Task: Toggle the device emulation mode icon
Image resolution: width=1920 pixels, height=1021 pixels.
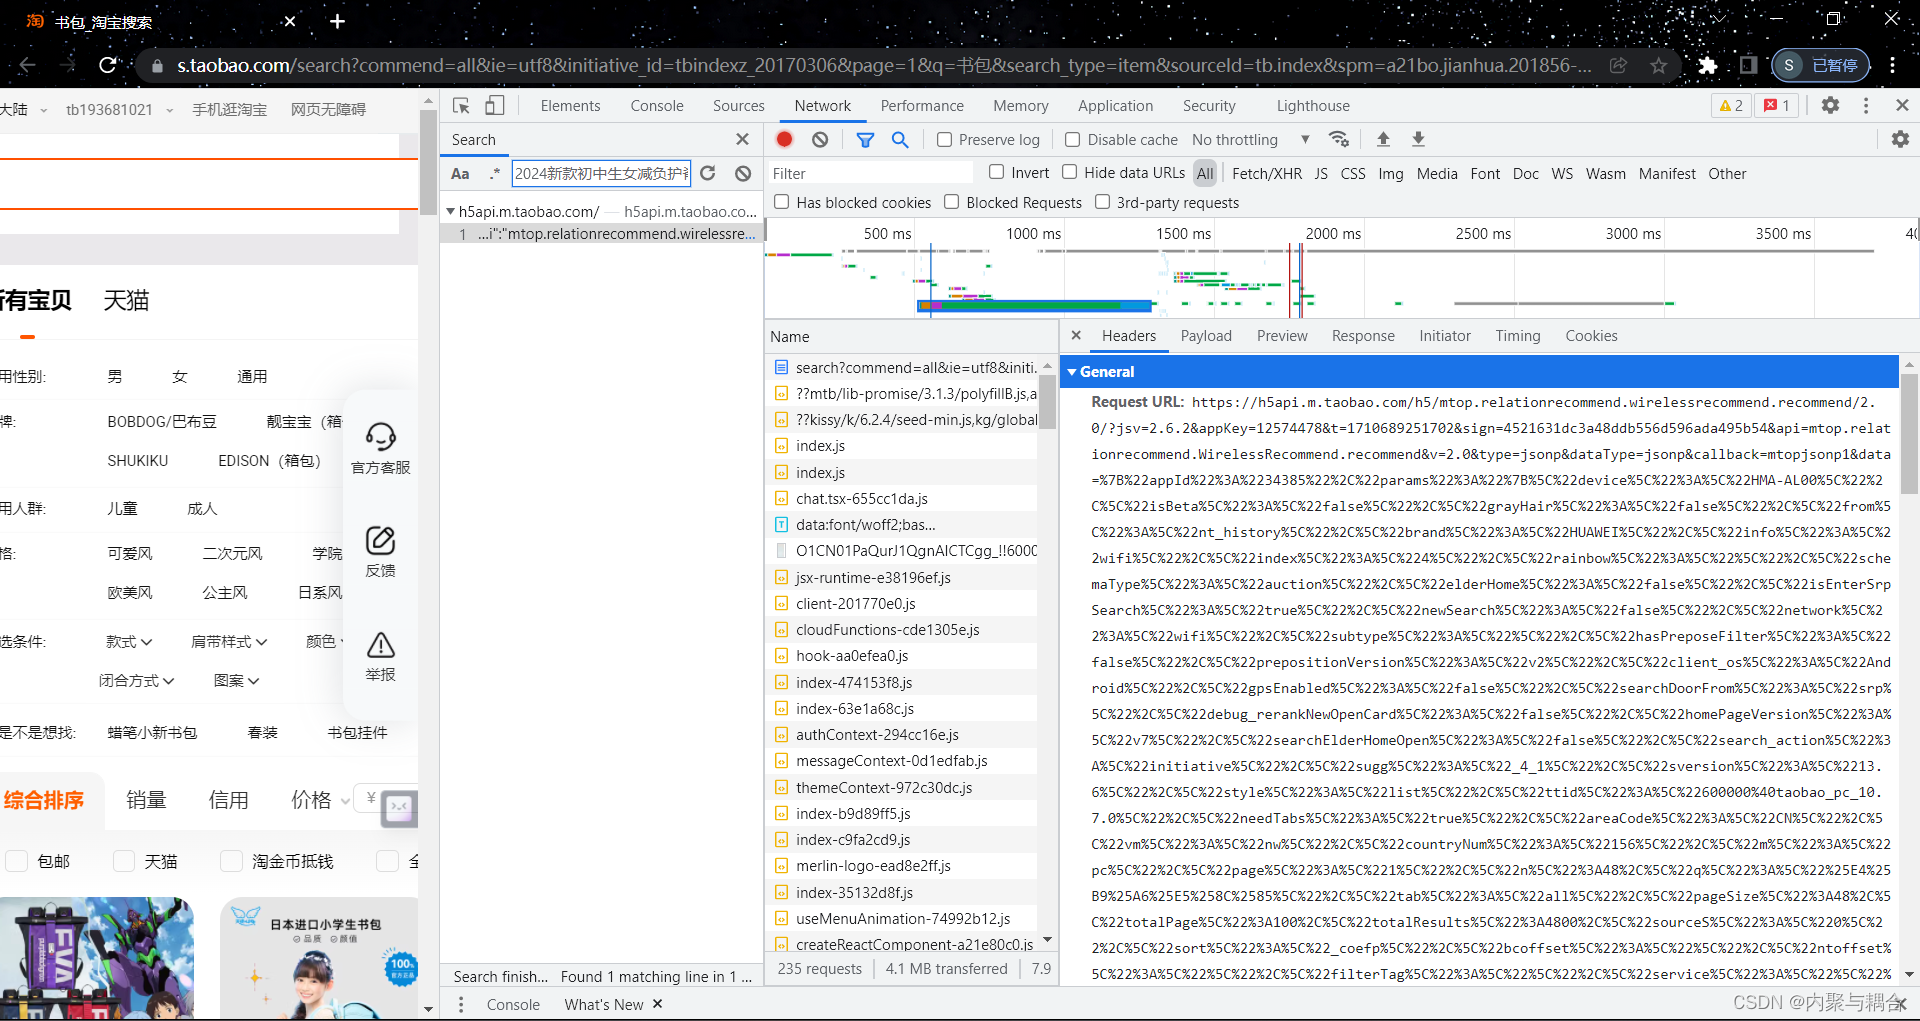Action: [495, 104]
